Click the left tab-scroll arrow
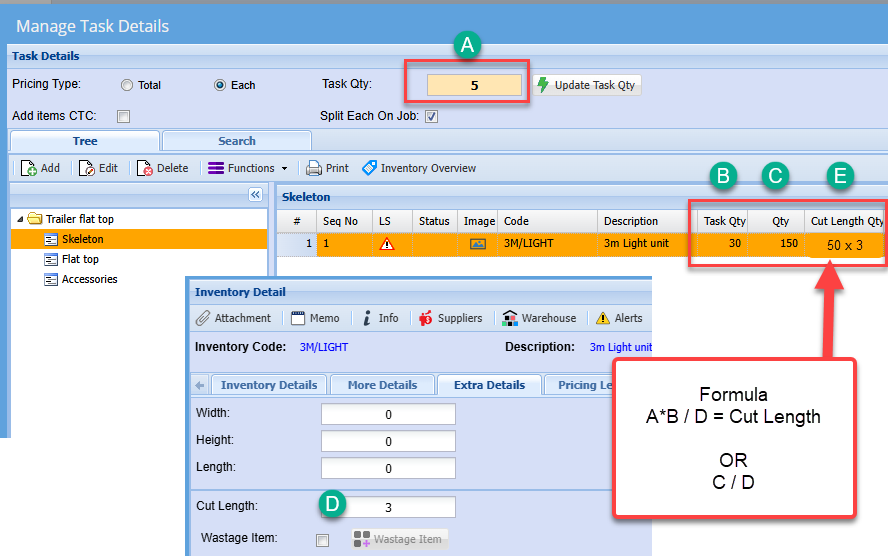Viewport: 888px width, 556px height. coord(200,385)
